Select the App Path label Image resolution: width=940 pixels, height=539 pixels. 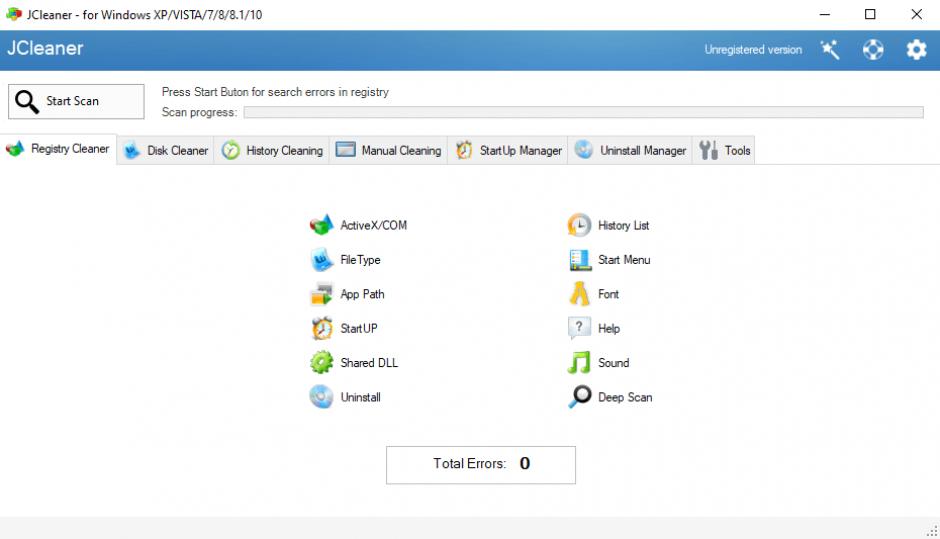(x=362, y=294)
